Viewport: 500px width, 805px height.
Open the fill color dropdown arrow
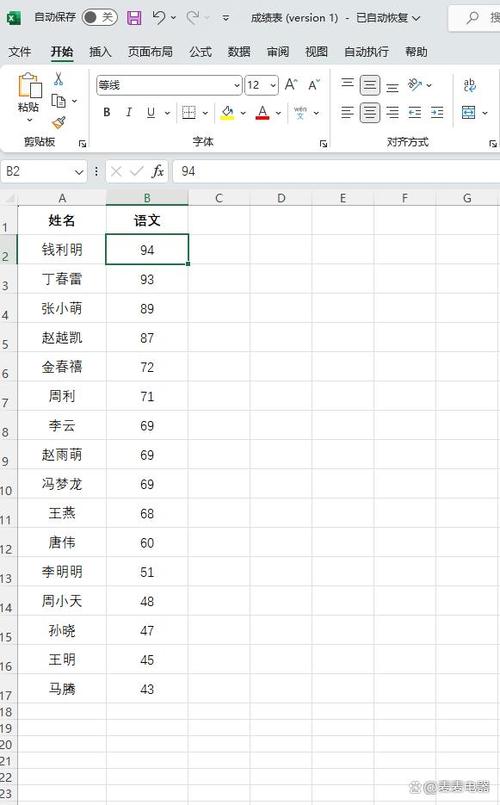243,113
